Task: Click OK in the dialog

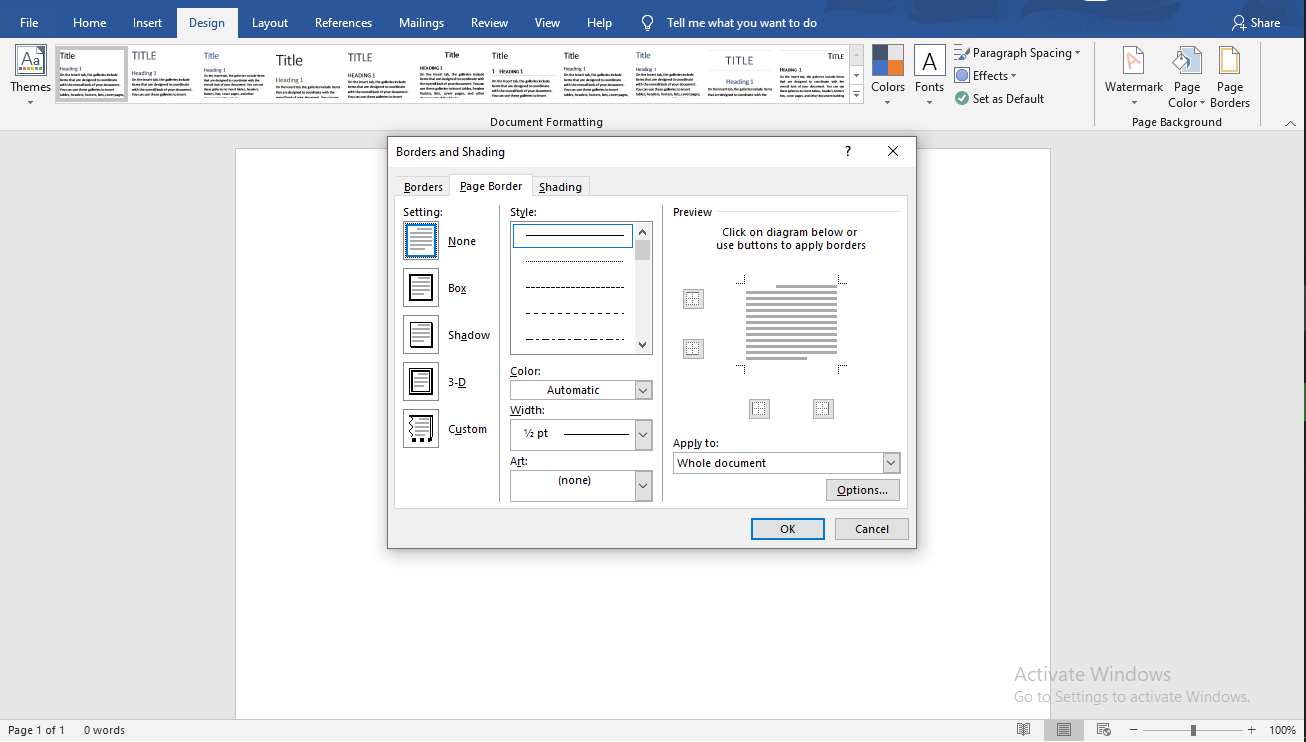Action: [788, 529]
